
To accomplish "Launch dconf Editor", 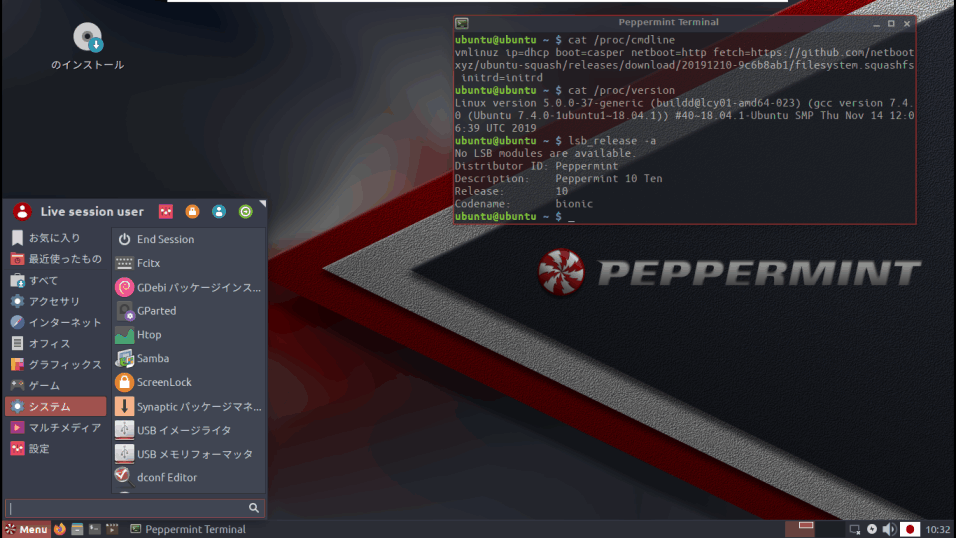I will coord(188,477).
